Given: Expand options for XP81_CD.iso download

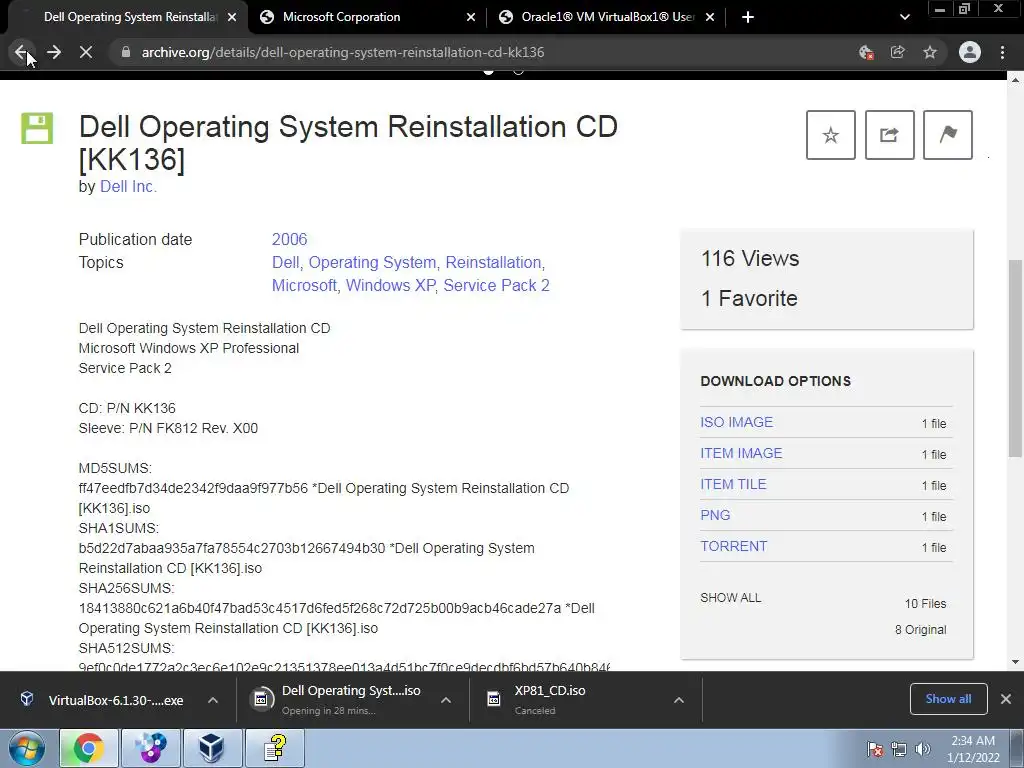Looking at the screenshot, I should coord(679,700).
